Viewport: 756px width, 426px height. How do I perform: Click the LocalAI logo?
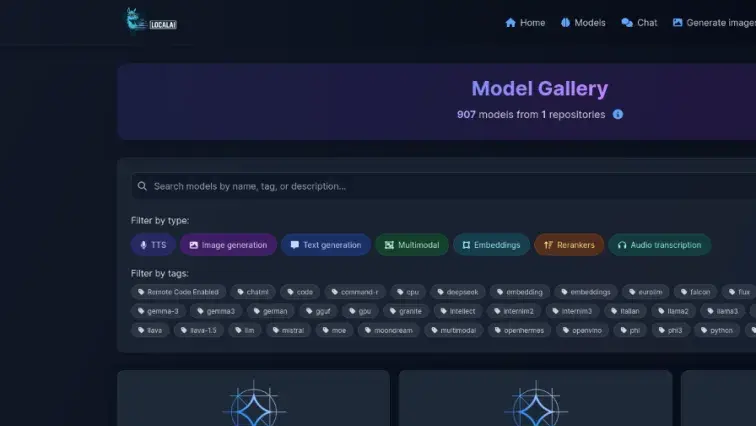150,21
